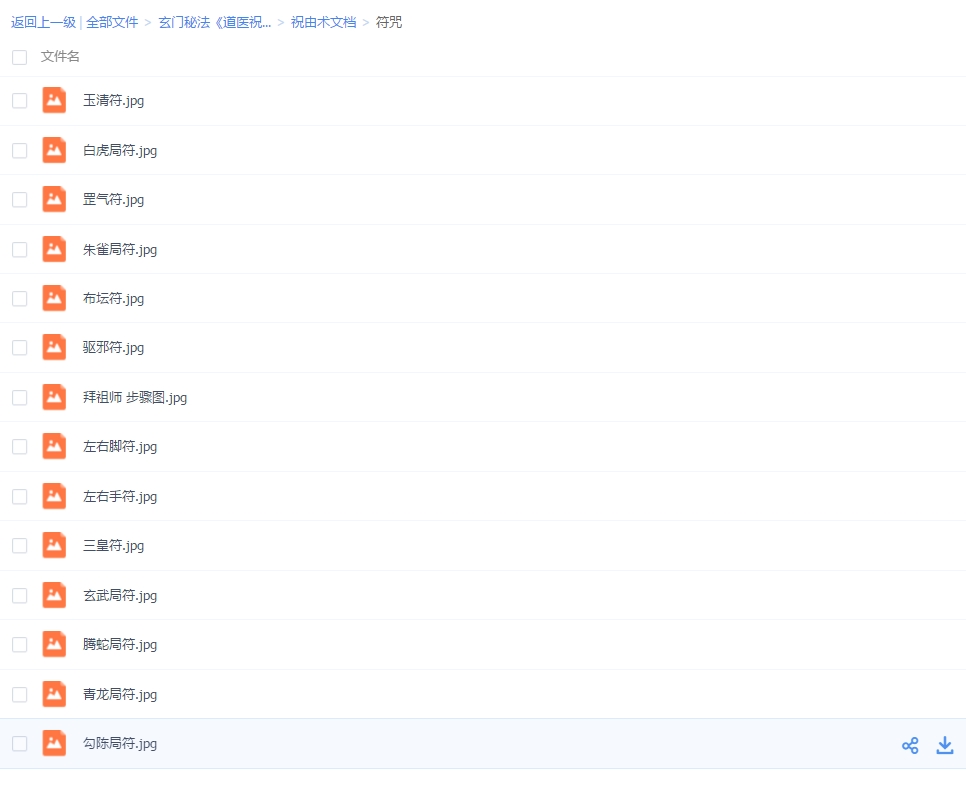This screenshot has height=797, width=966.
Task: Open the 玄门秘法 breadcrumb folder
Action: pyautogui.click(x=214, y=22)
